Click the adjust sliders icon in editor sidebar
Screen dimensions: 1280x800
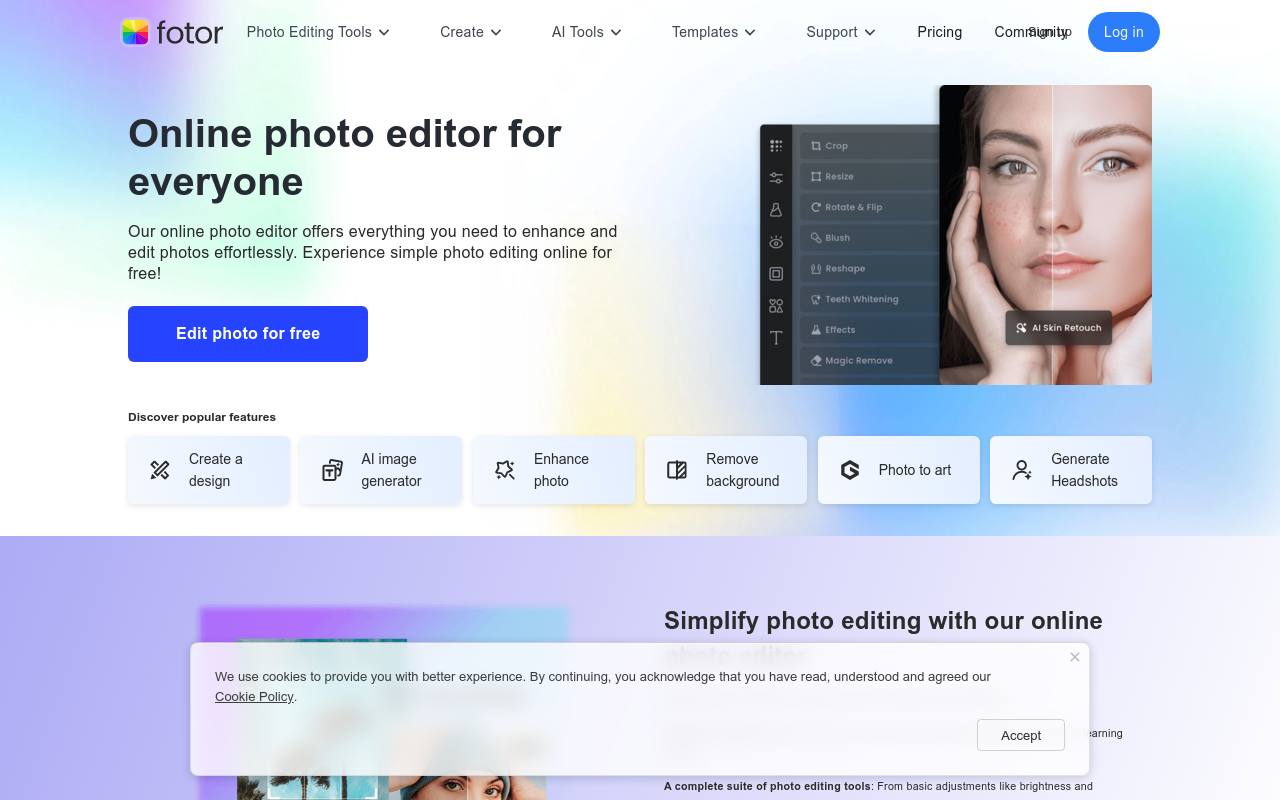(x=776, y=178)
